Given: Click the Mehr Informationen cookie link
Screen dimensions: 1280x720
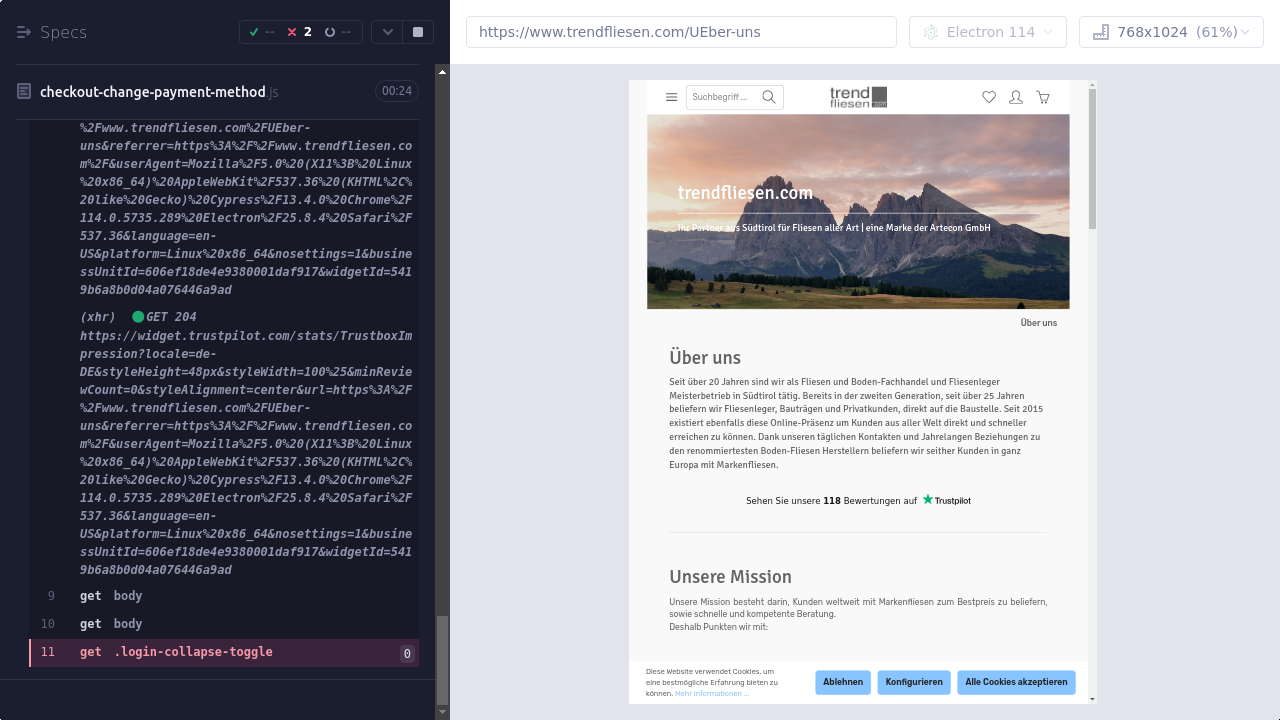Looking at the screenshot, I should pyautogui.click(x=711, y=693).
